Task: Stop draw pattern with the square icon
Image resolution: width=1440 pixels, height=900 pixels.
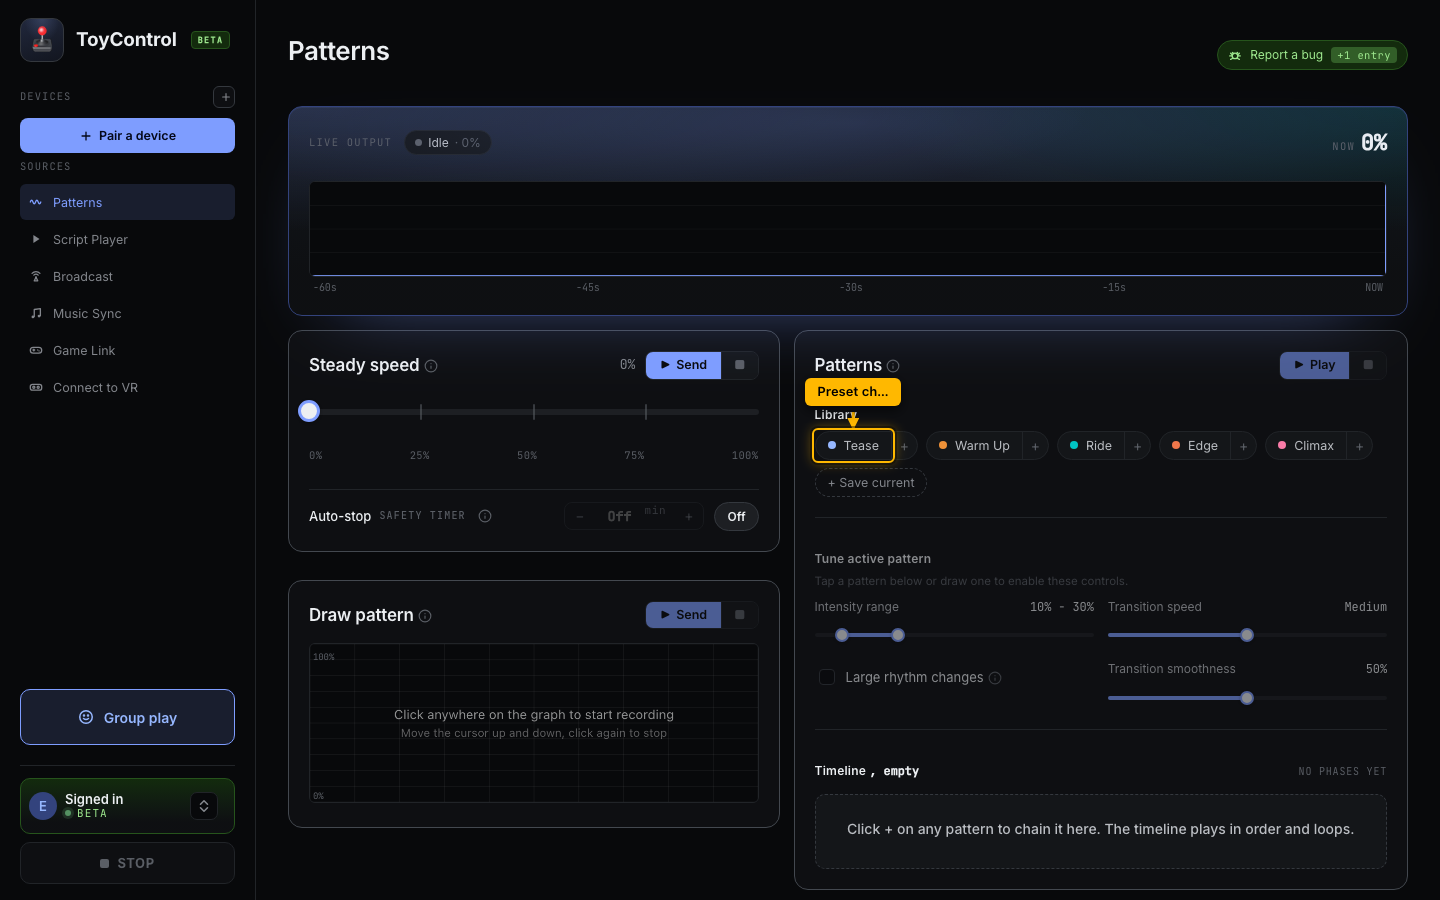Action: click(x=740, y=615)
